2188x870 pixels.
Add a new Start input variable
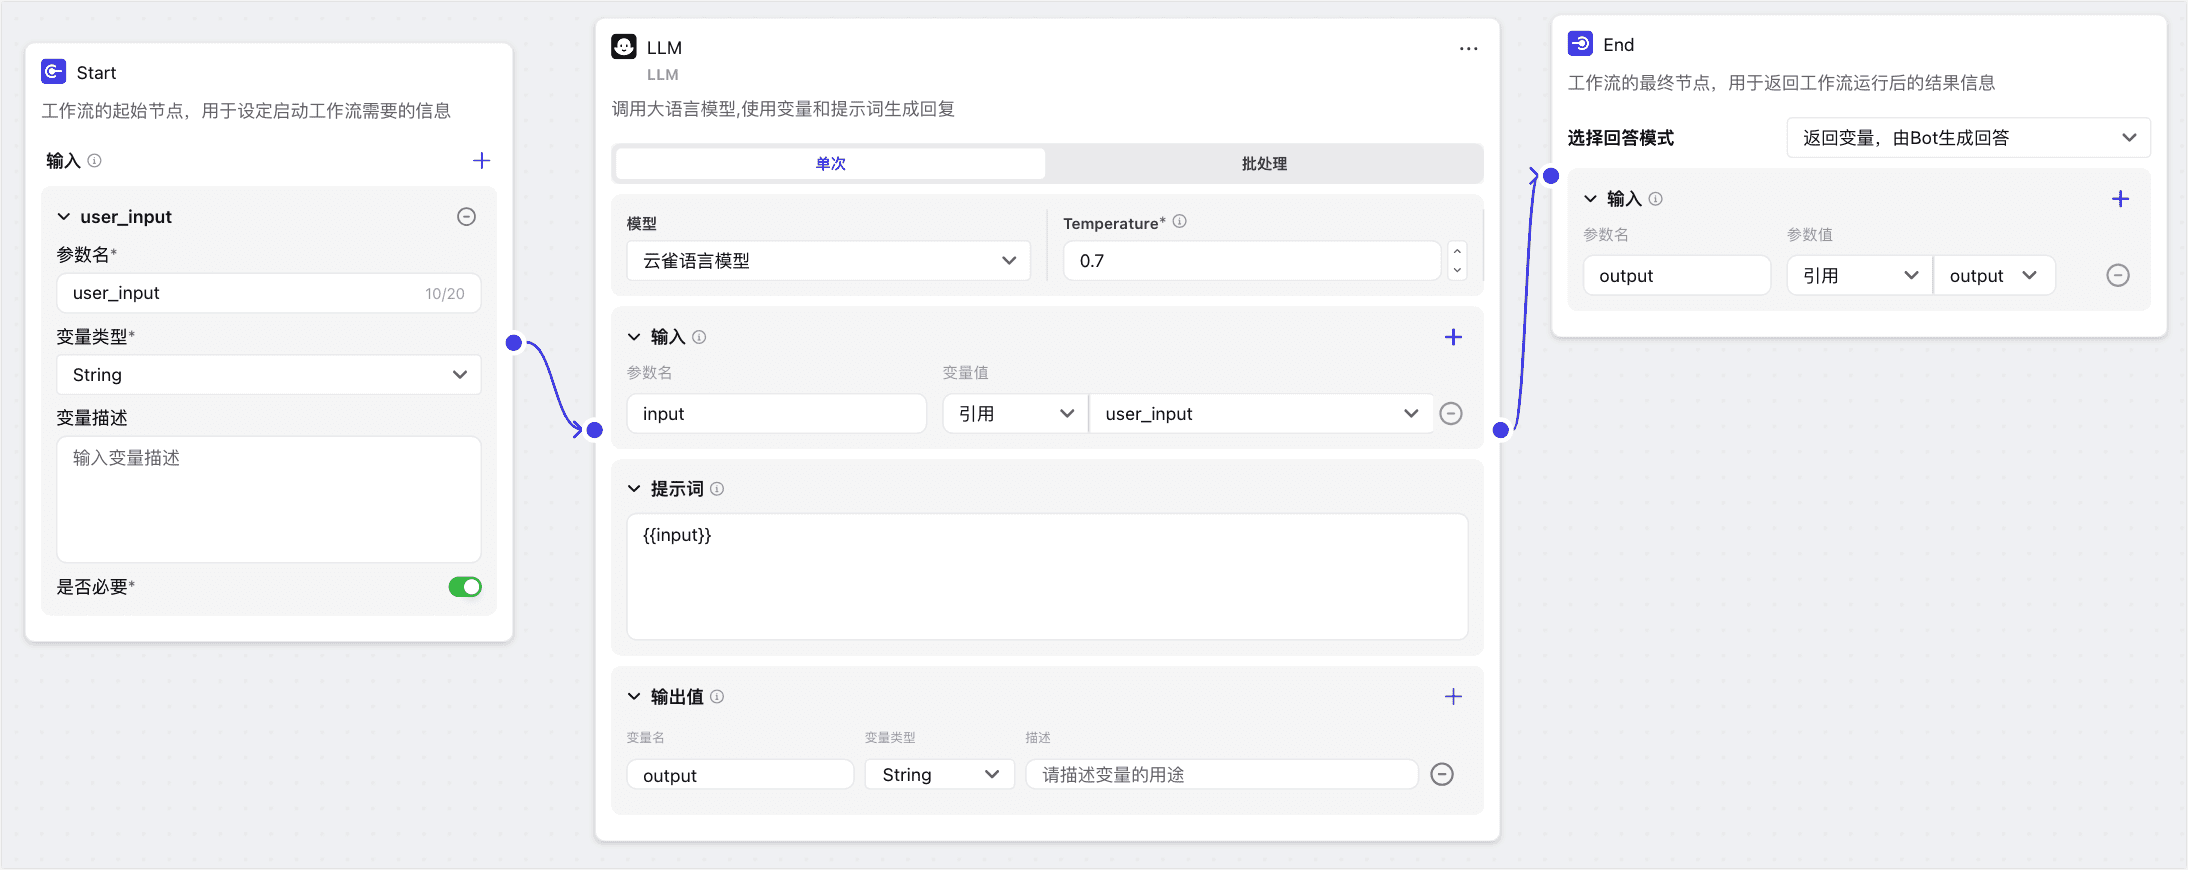(481, 161)
